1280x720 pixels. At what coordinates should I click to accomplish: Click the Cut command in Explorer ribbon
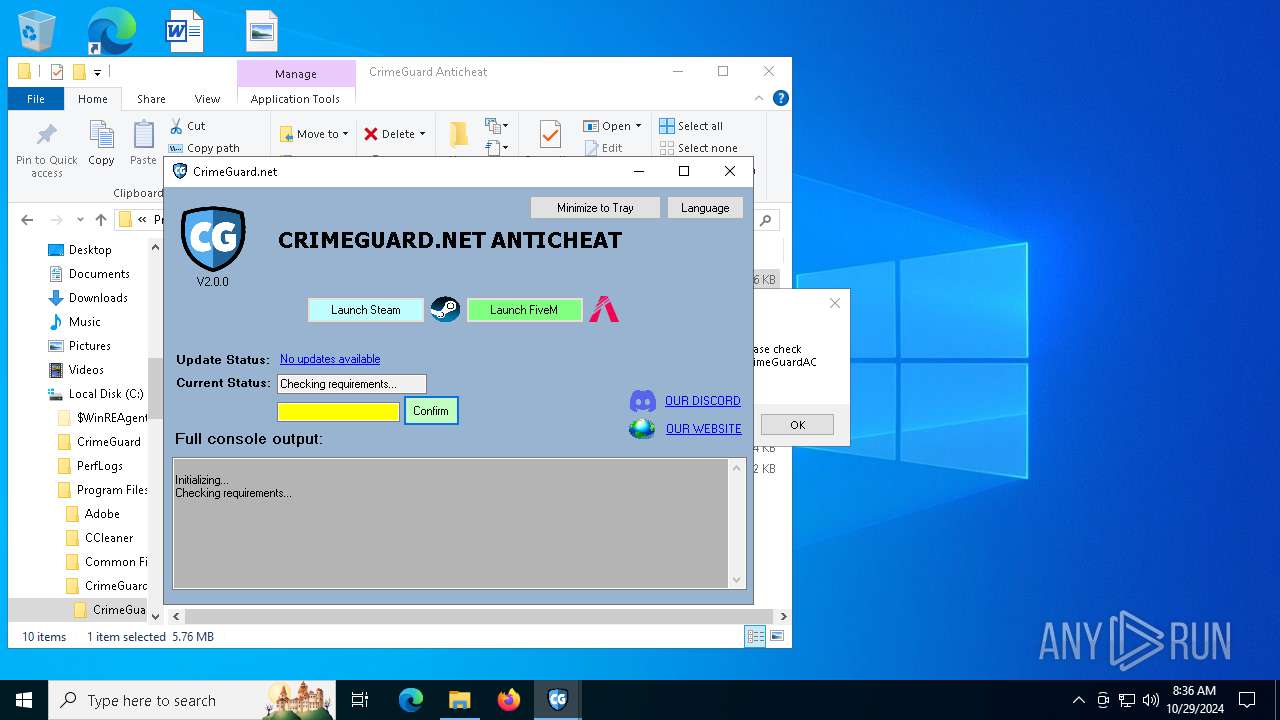(x=187, y=126)
